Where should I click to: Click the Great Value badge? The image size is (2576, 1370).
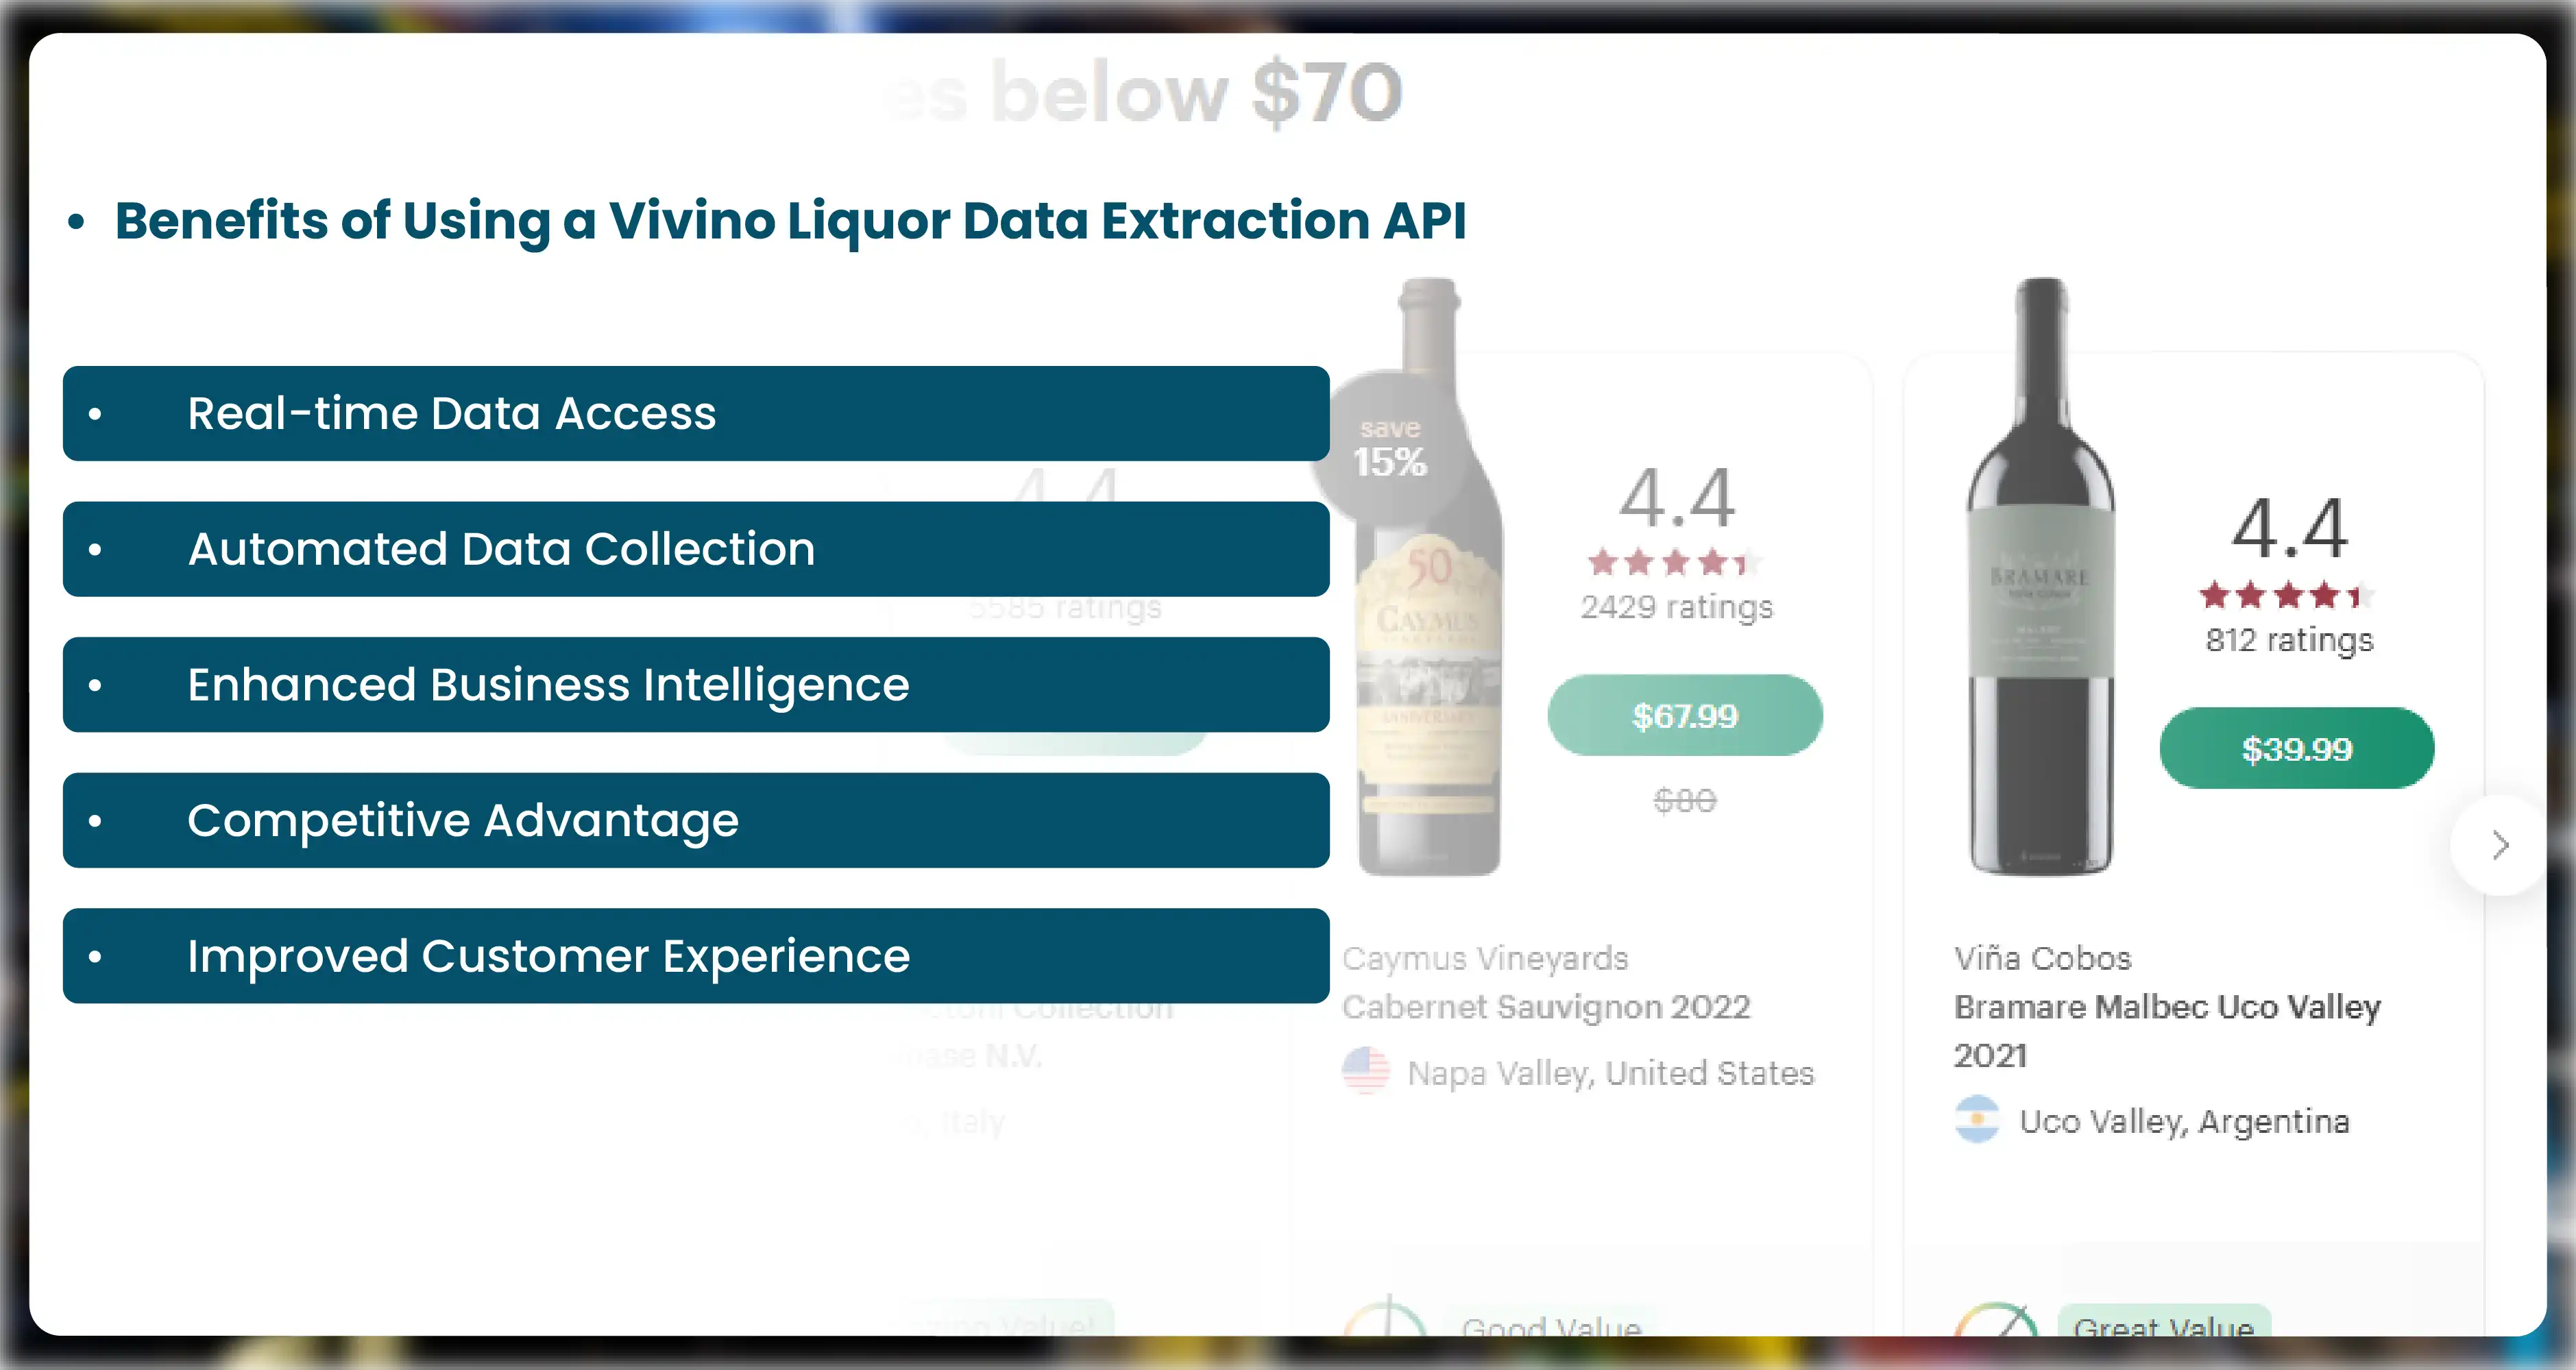(x=2163, y=1324)
